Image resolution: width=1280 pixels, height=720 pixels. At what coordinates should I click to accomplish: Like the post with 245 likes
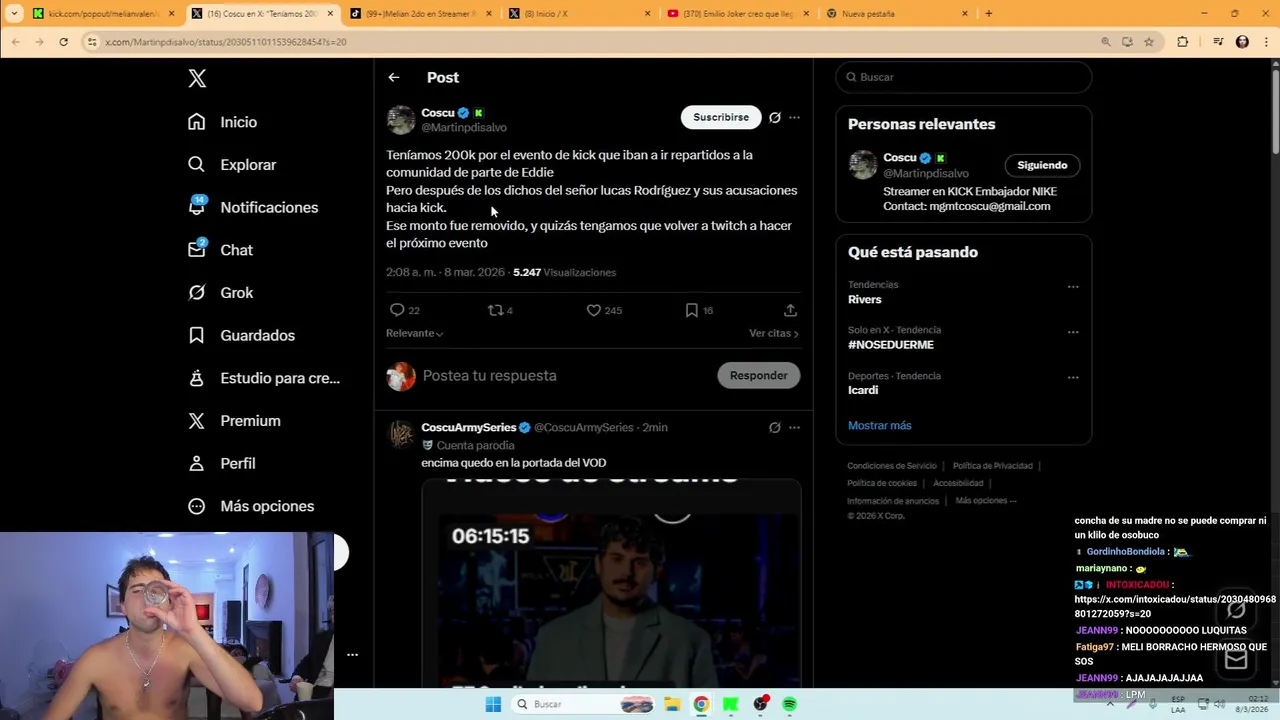coord(594,310)
